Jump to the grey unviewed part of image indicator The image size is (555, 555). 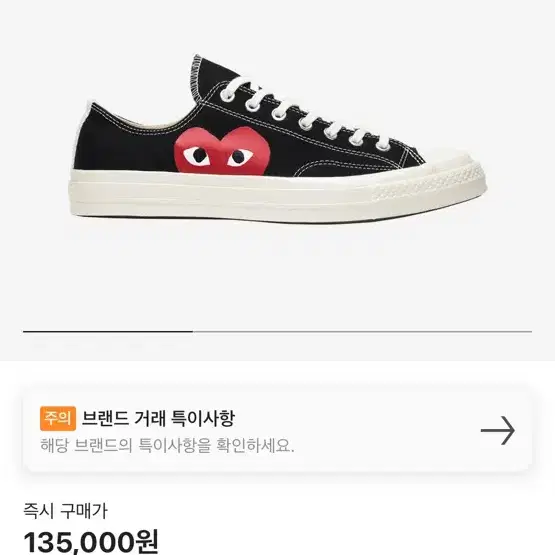362,332
